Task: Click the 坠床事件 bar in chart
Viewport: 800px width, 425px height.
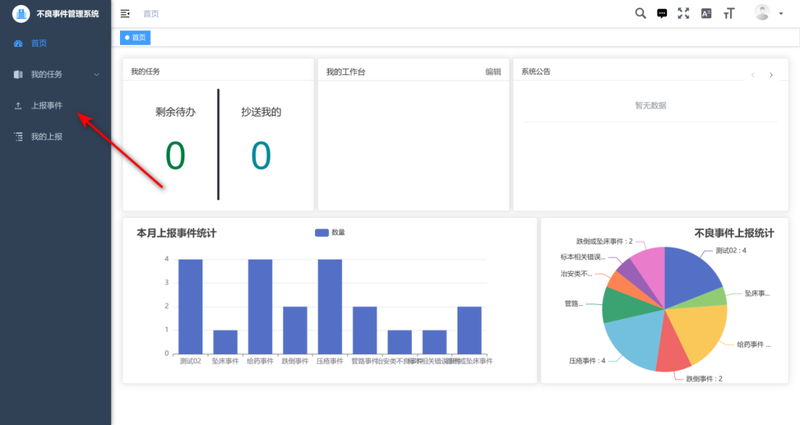Action: tap(225, 342)
